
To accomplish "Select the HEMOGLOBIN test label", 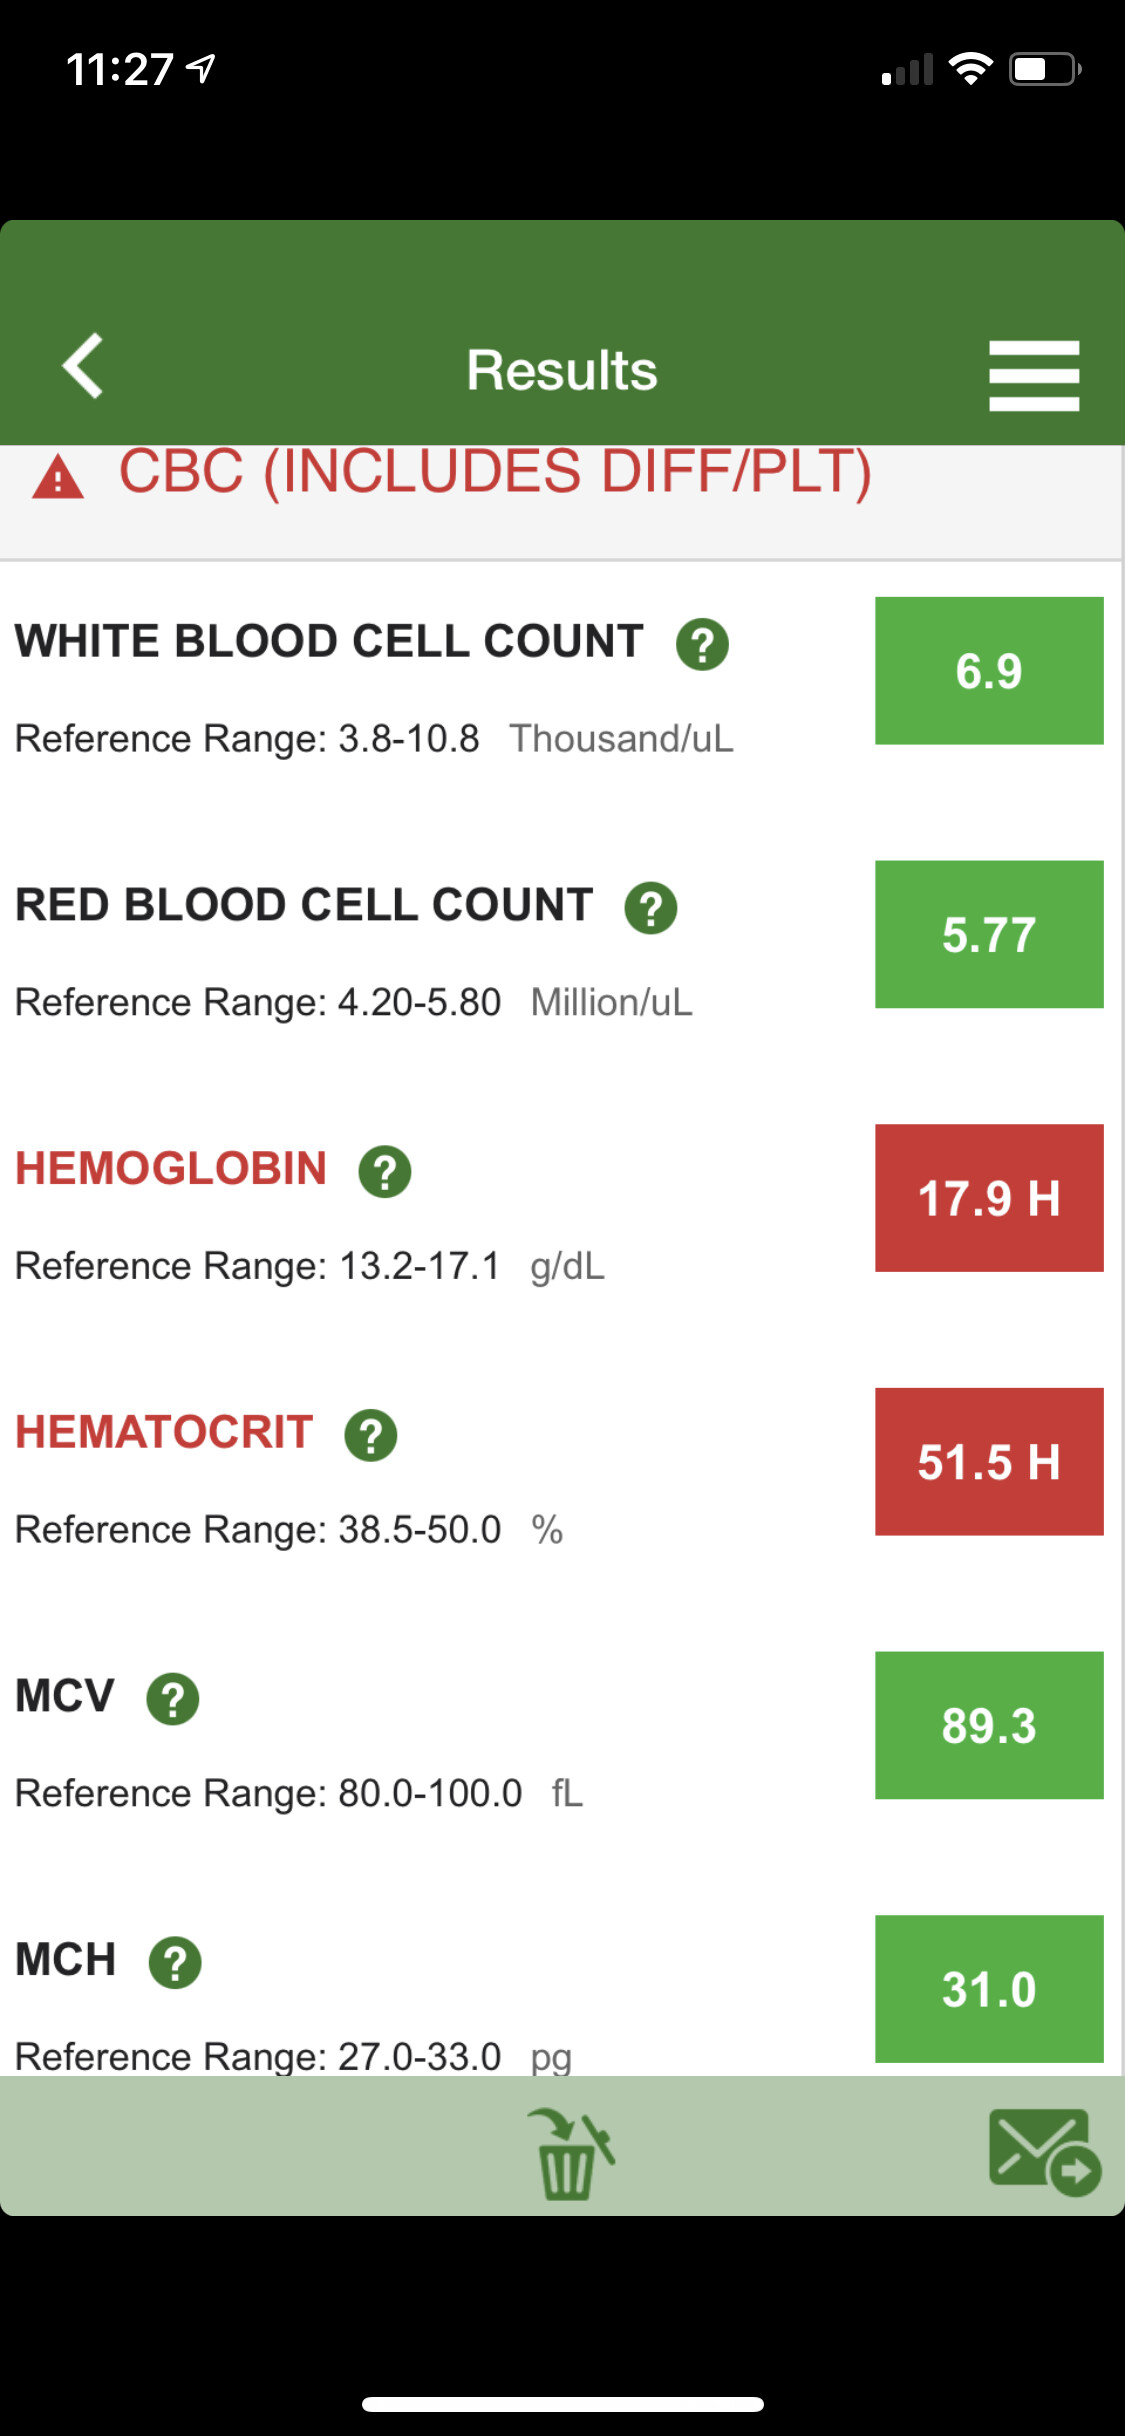I will click(171, 1169).
